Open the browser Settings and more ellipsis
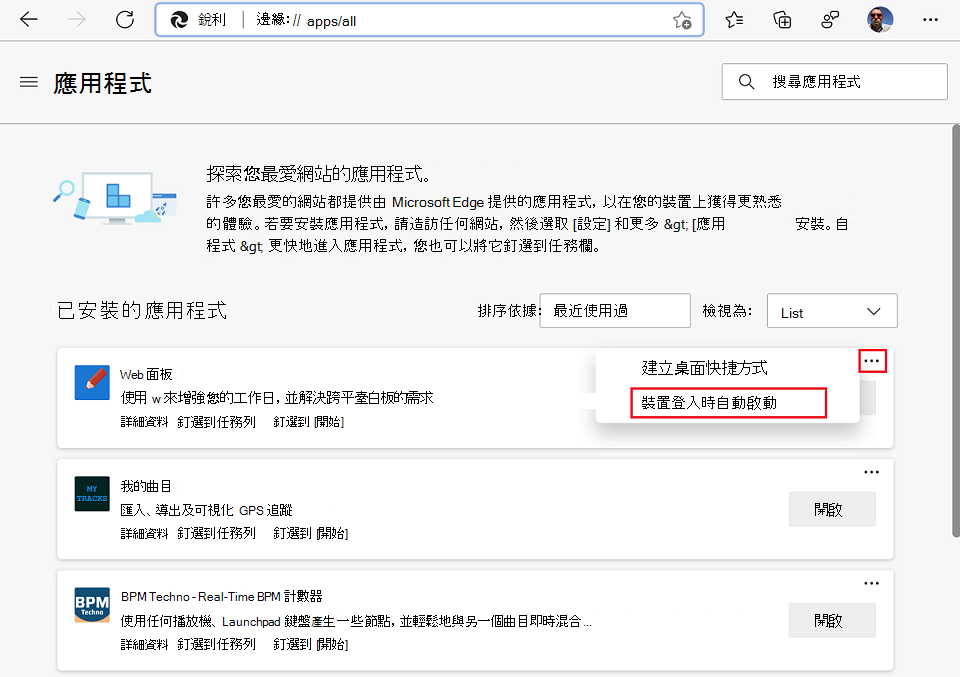960x677 pixels. [930, 20]
